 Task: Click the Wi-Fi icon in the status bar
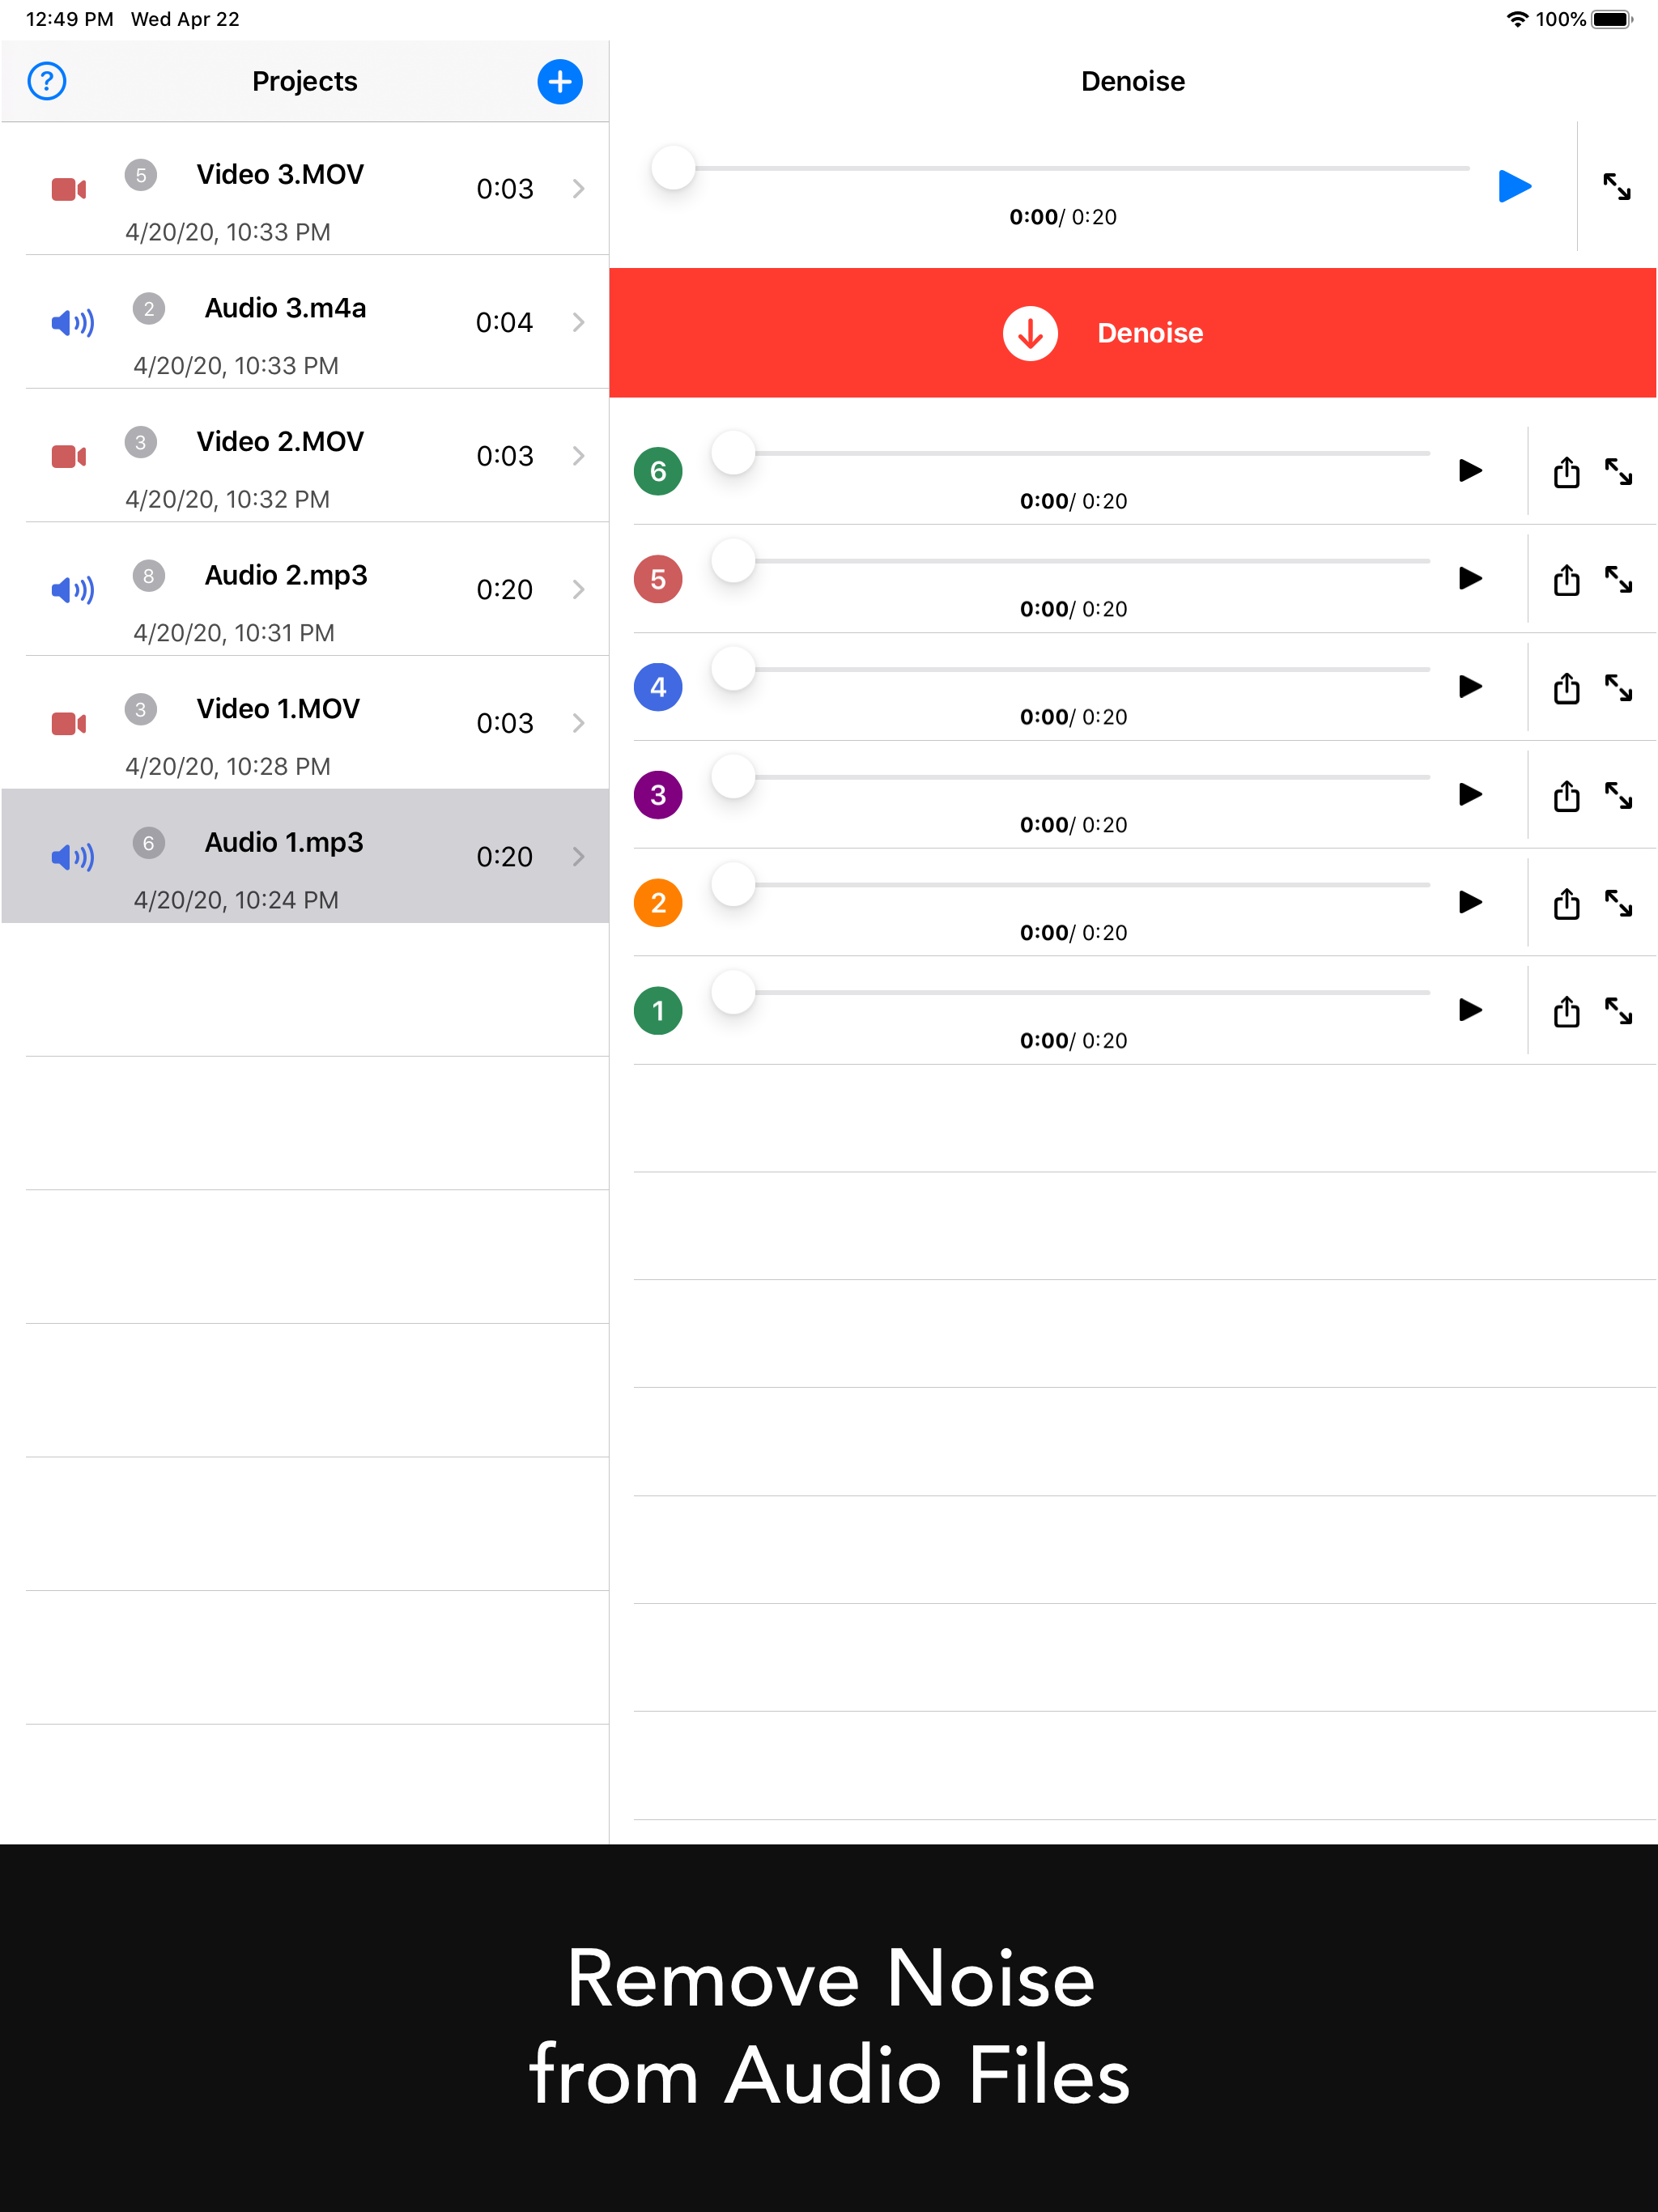(x=1516, y=18)
